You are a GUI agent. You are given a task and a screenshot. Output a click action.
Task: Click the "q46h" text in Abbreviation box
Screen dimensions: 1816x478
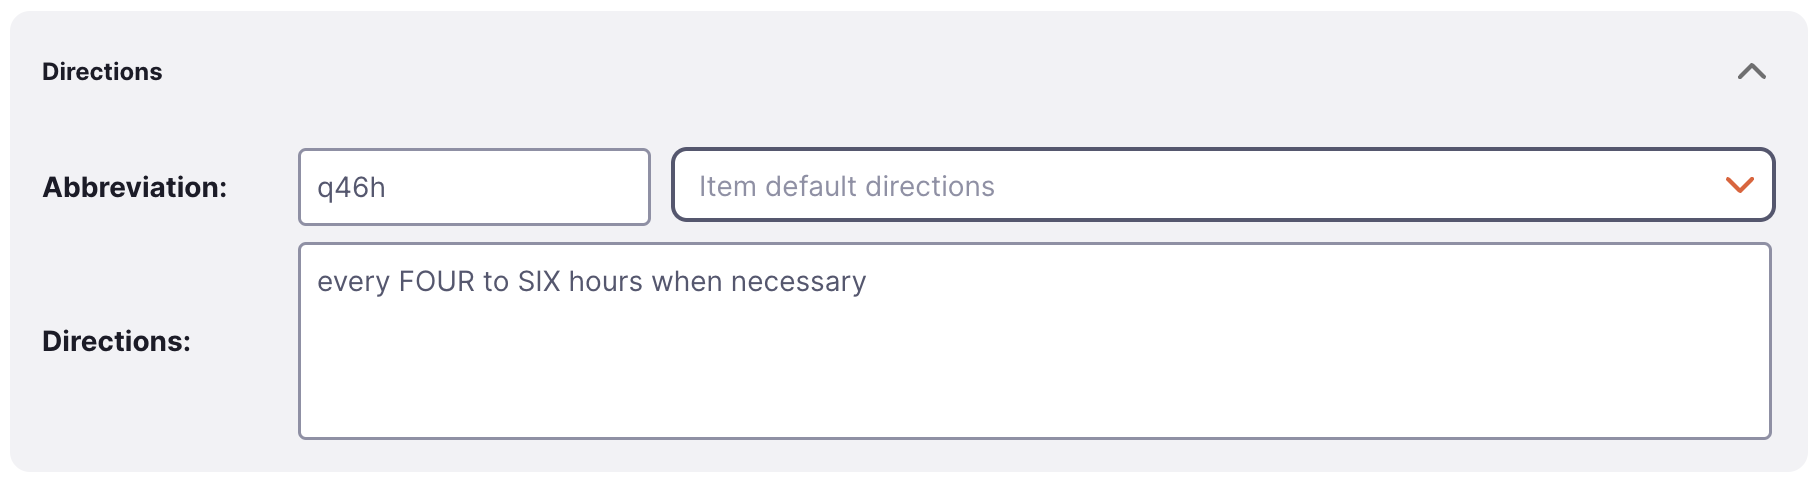(351, 188)
